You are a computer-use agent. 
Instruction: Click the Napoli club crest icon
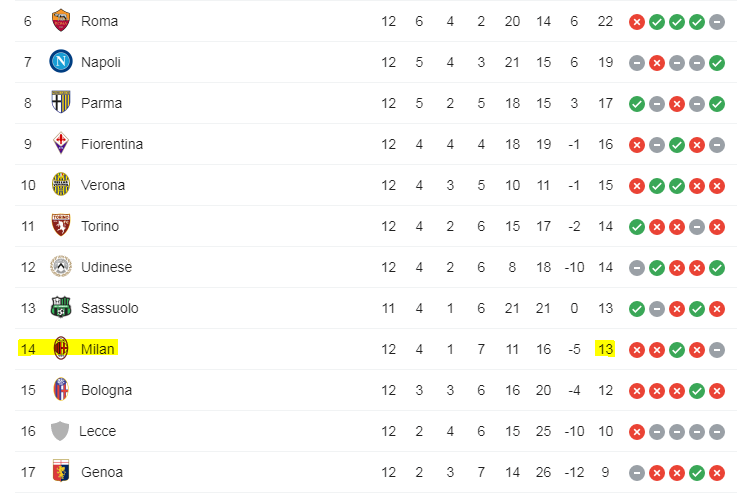pyautogui.click(x=60, y=62)
